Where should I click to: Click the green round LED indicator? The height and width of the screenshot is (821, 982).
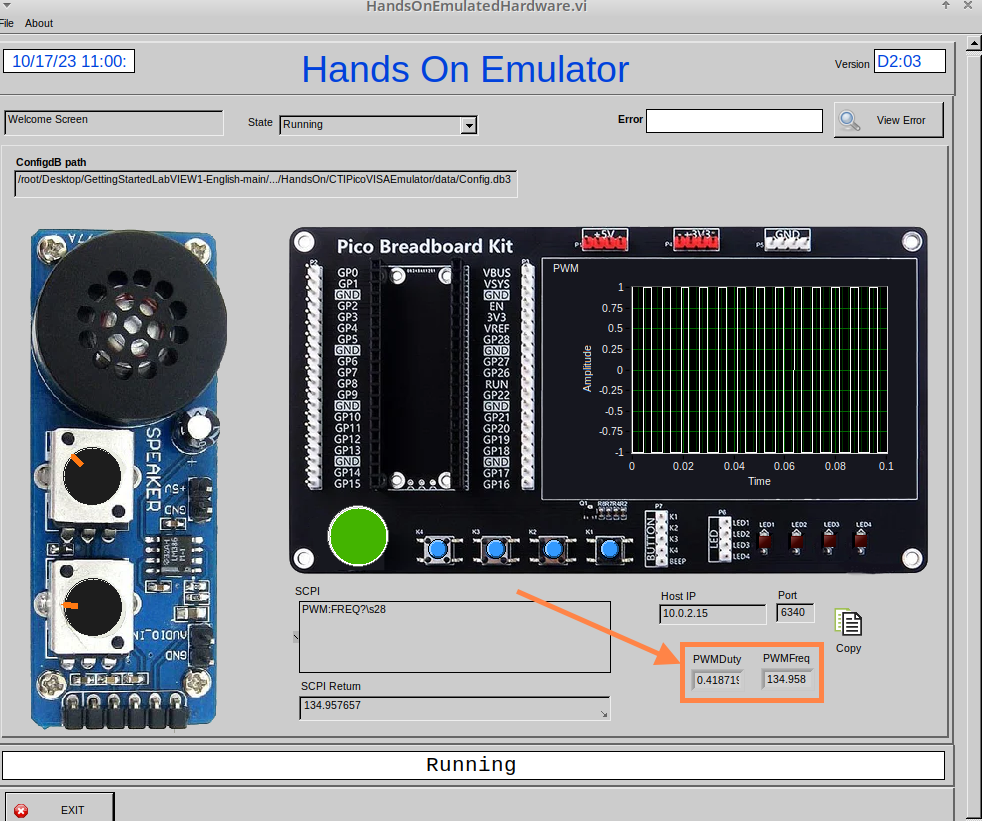[358, 536]
